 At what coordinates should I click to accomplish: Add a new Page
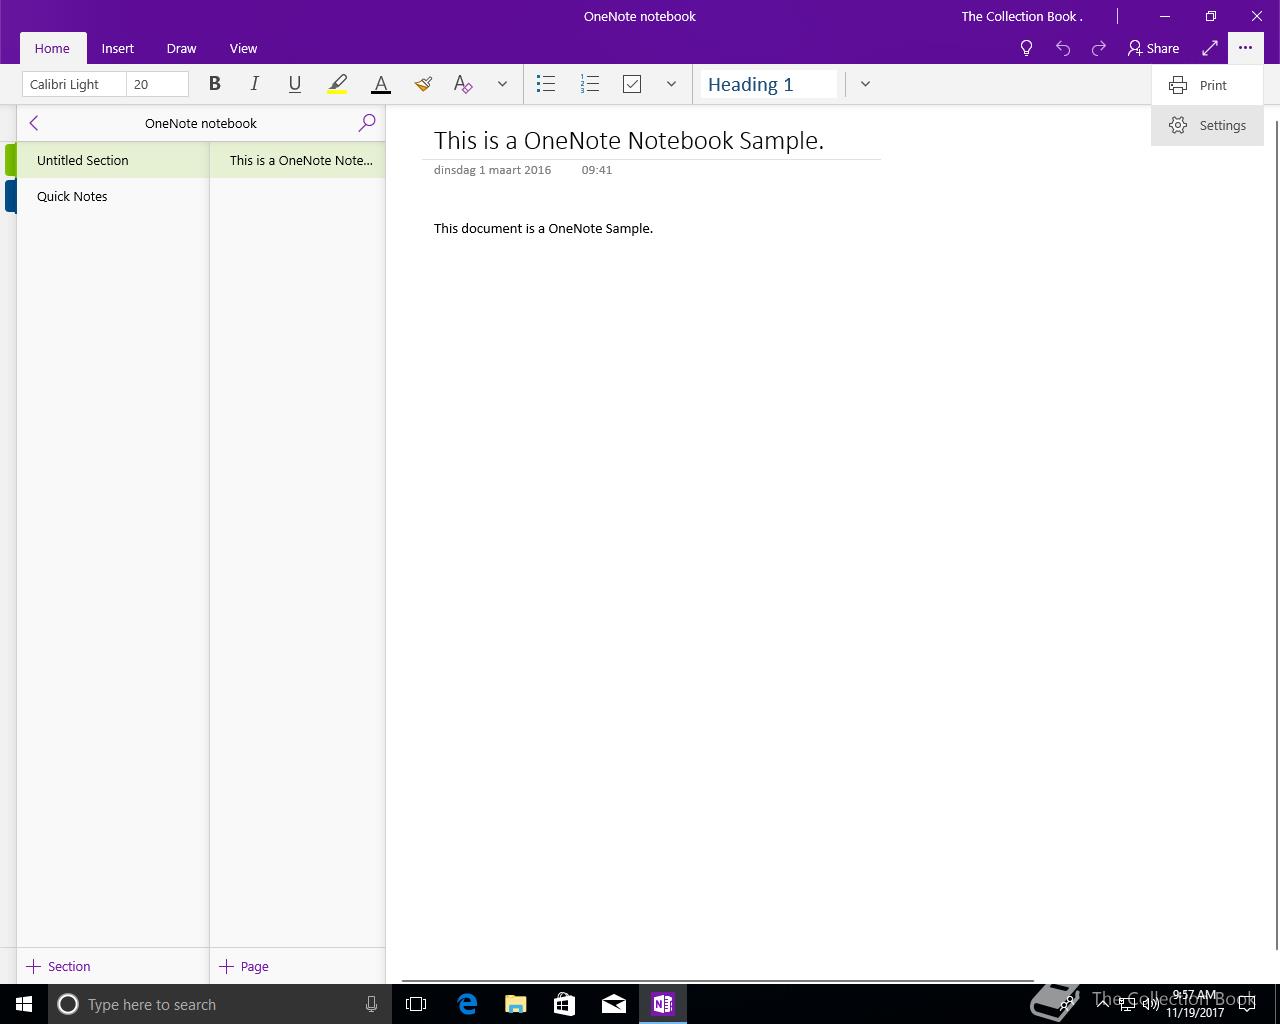[244, 966]
